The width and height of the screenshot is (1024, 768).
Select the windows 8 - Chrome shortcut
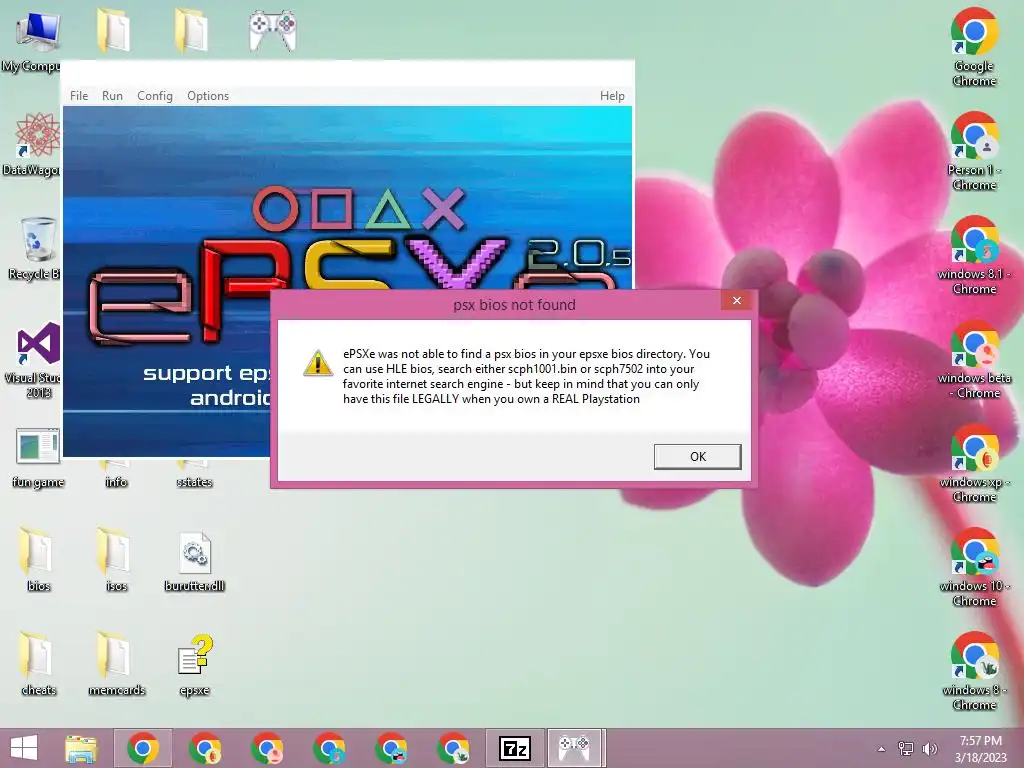pos(974,671)
